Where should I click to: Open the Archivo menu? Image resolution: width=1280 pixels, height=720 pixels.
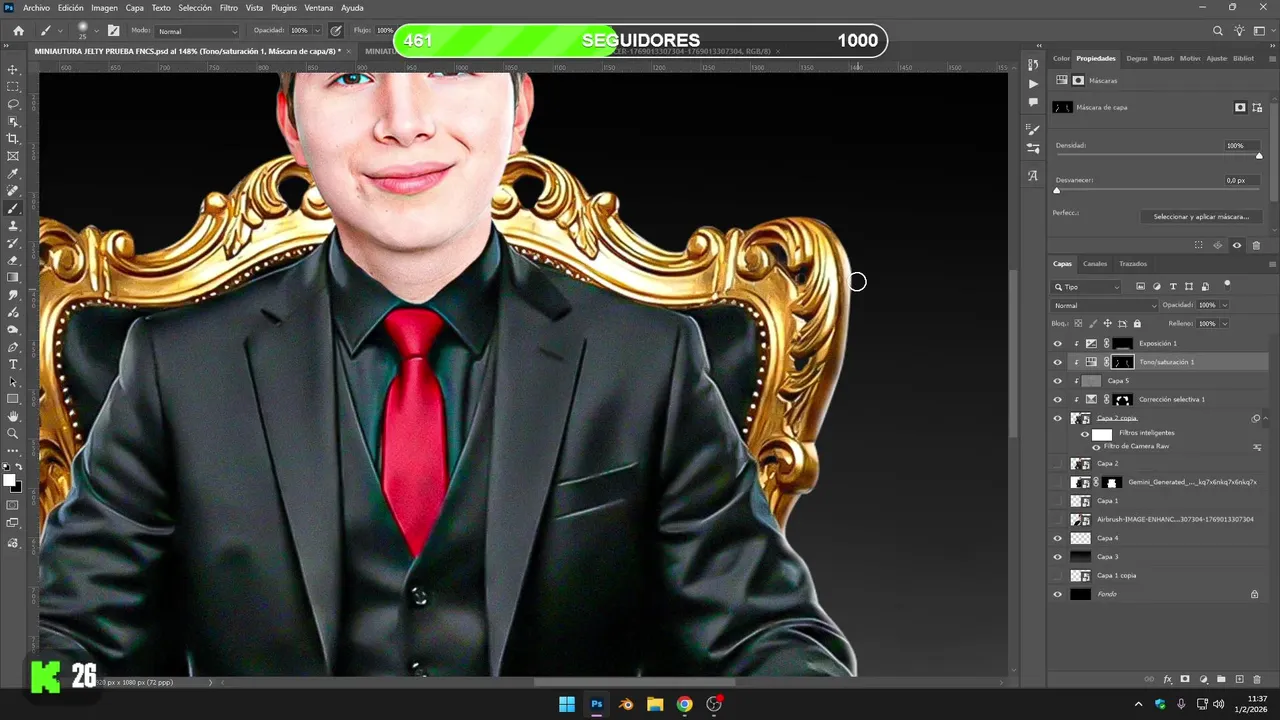click(36, 8)
